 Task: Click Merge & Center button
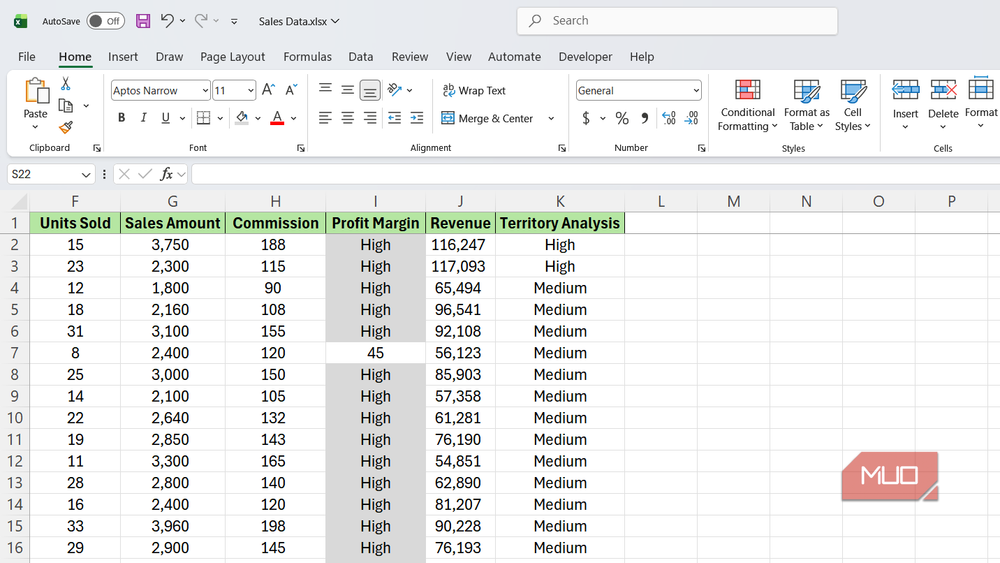pos(487,119)
